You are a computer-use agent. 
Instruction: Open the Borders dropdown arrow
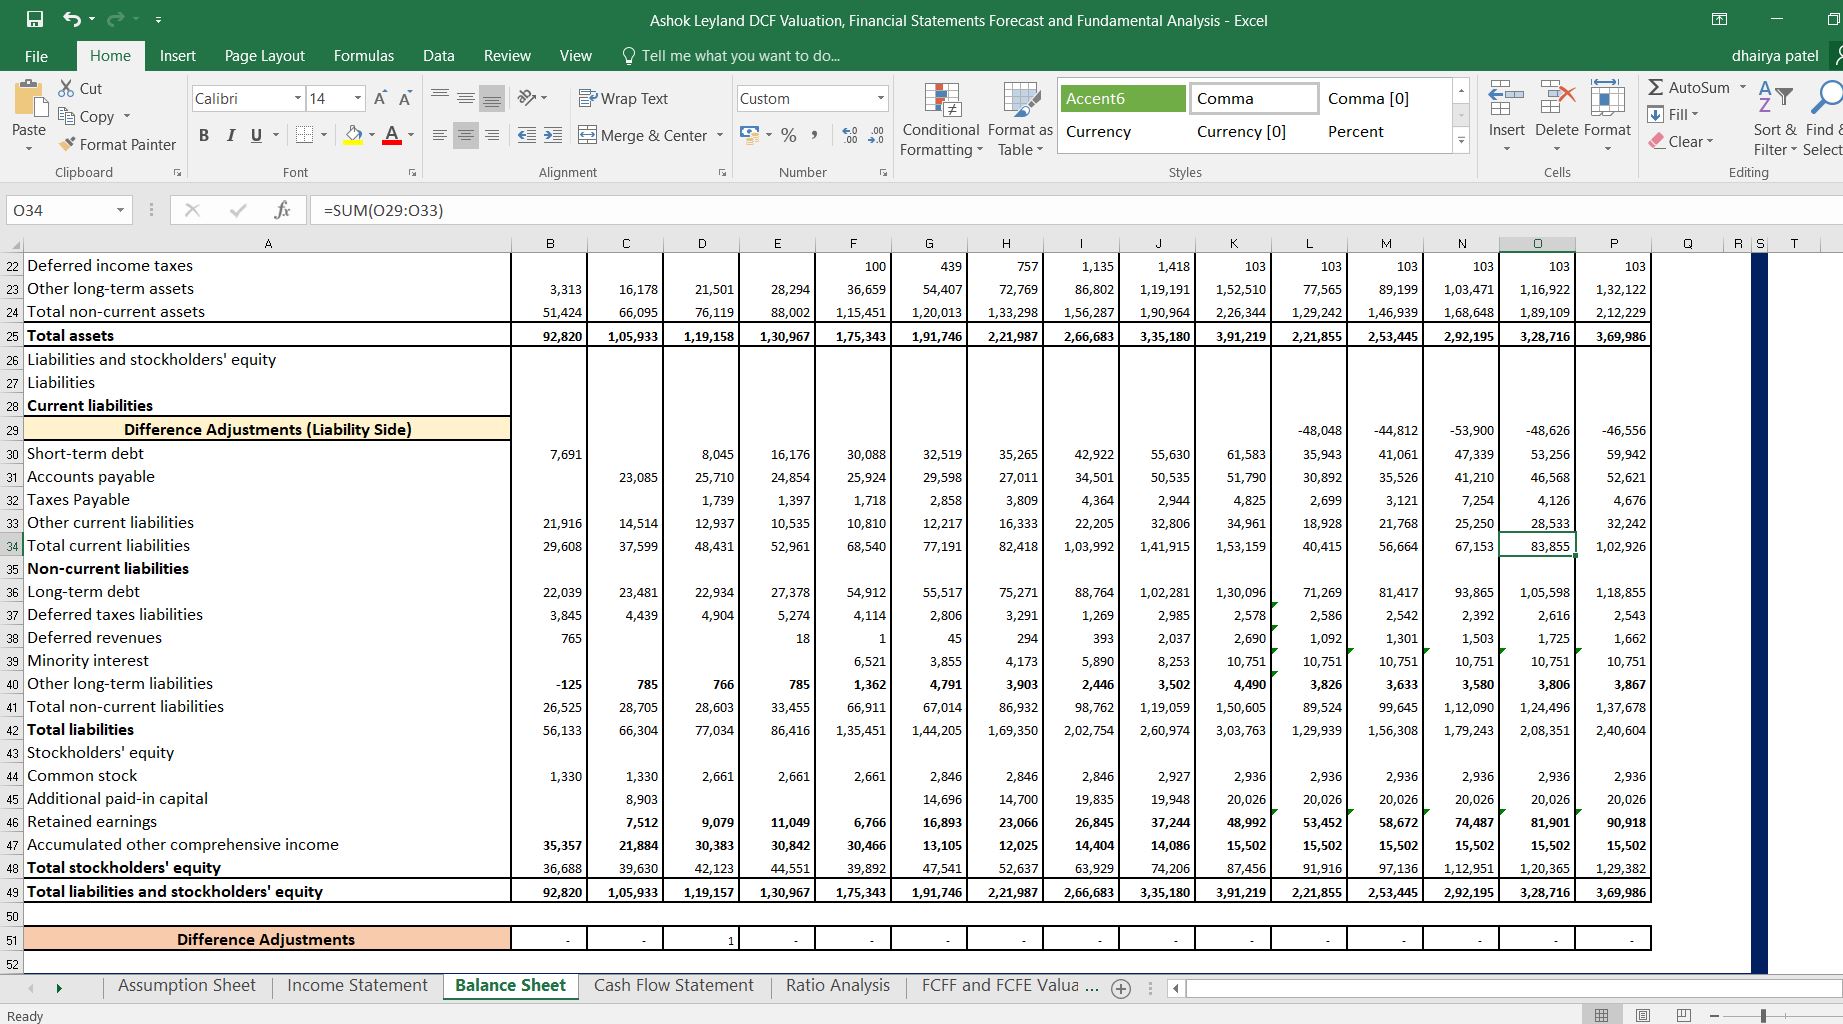click(x=325, y=135)
